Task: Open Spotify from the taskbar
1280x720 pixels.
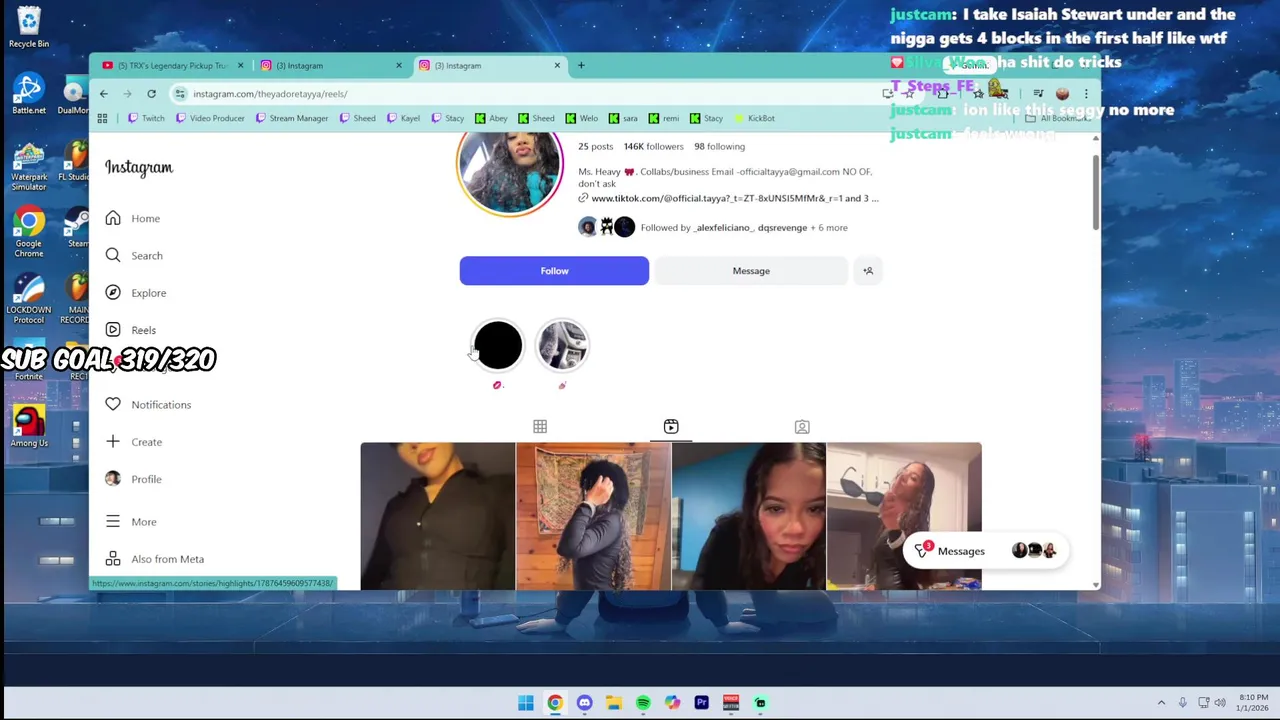Action: click(643, 703)
